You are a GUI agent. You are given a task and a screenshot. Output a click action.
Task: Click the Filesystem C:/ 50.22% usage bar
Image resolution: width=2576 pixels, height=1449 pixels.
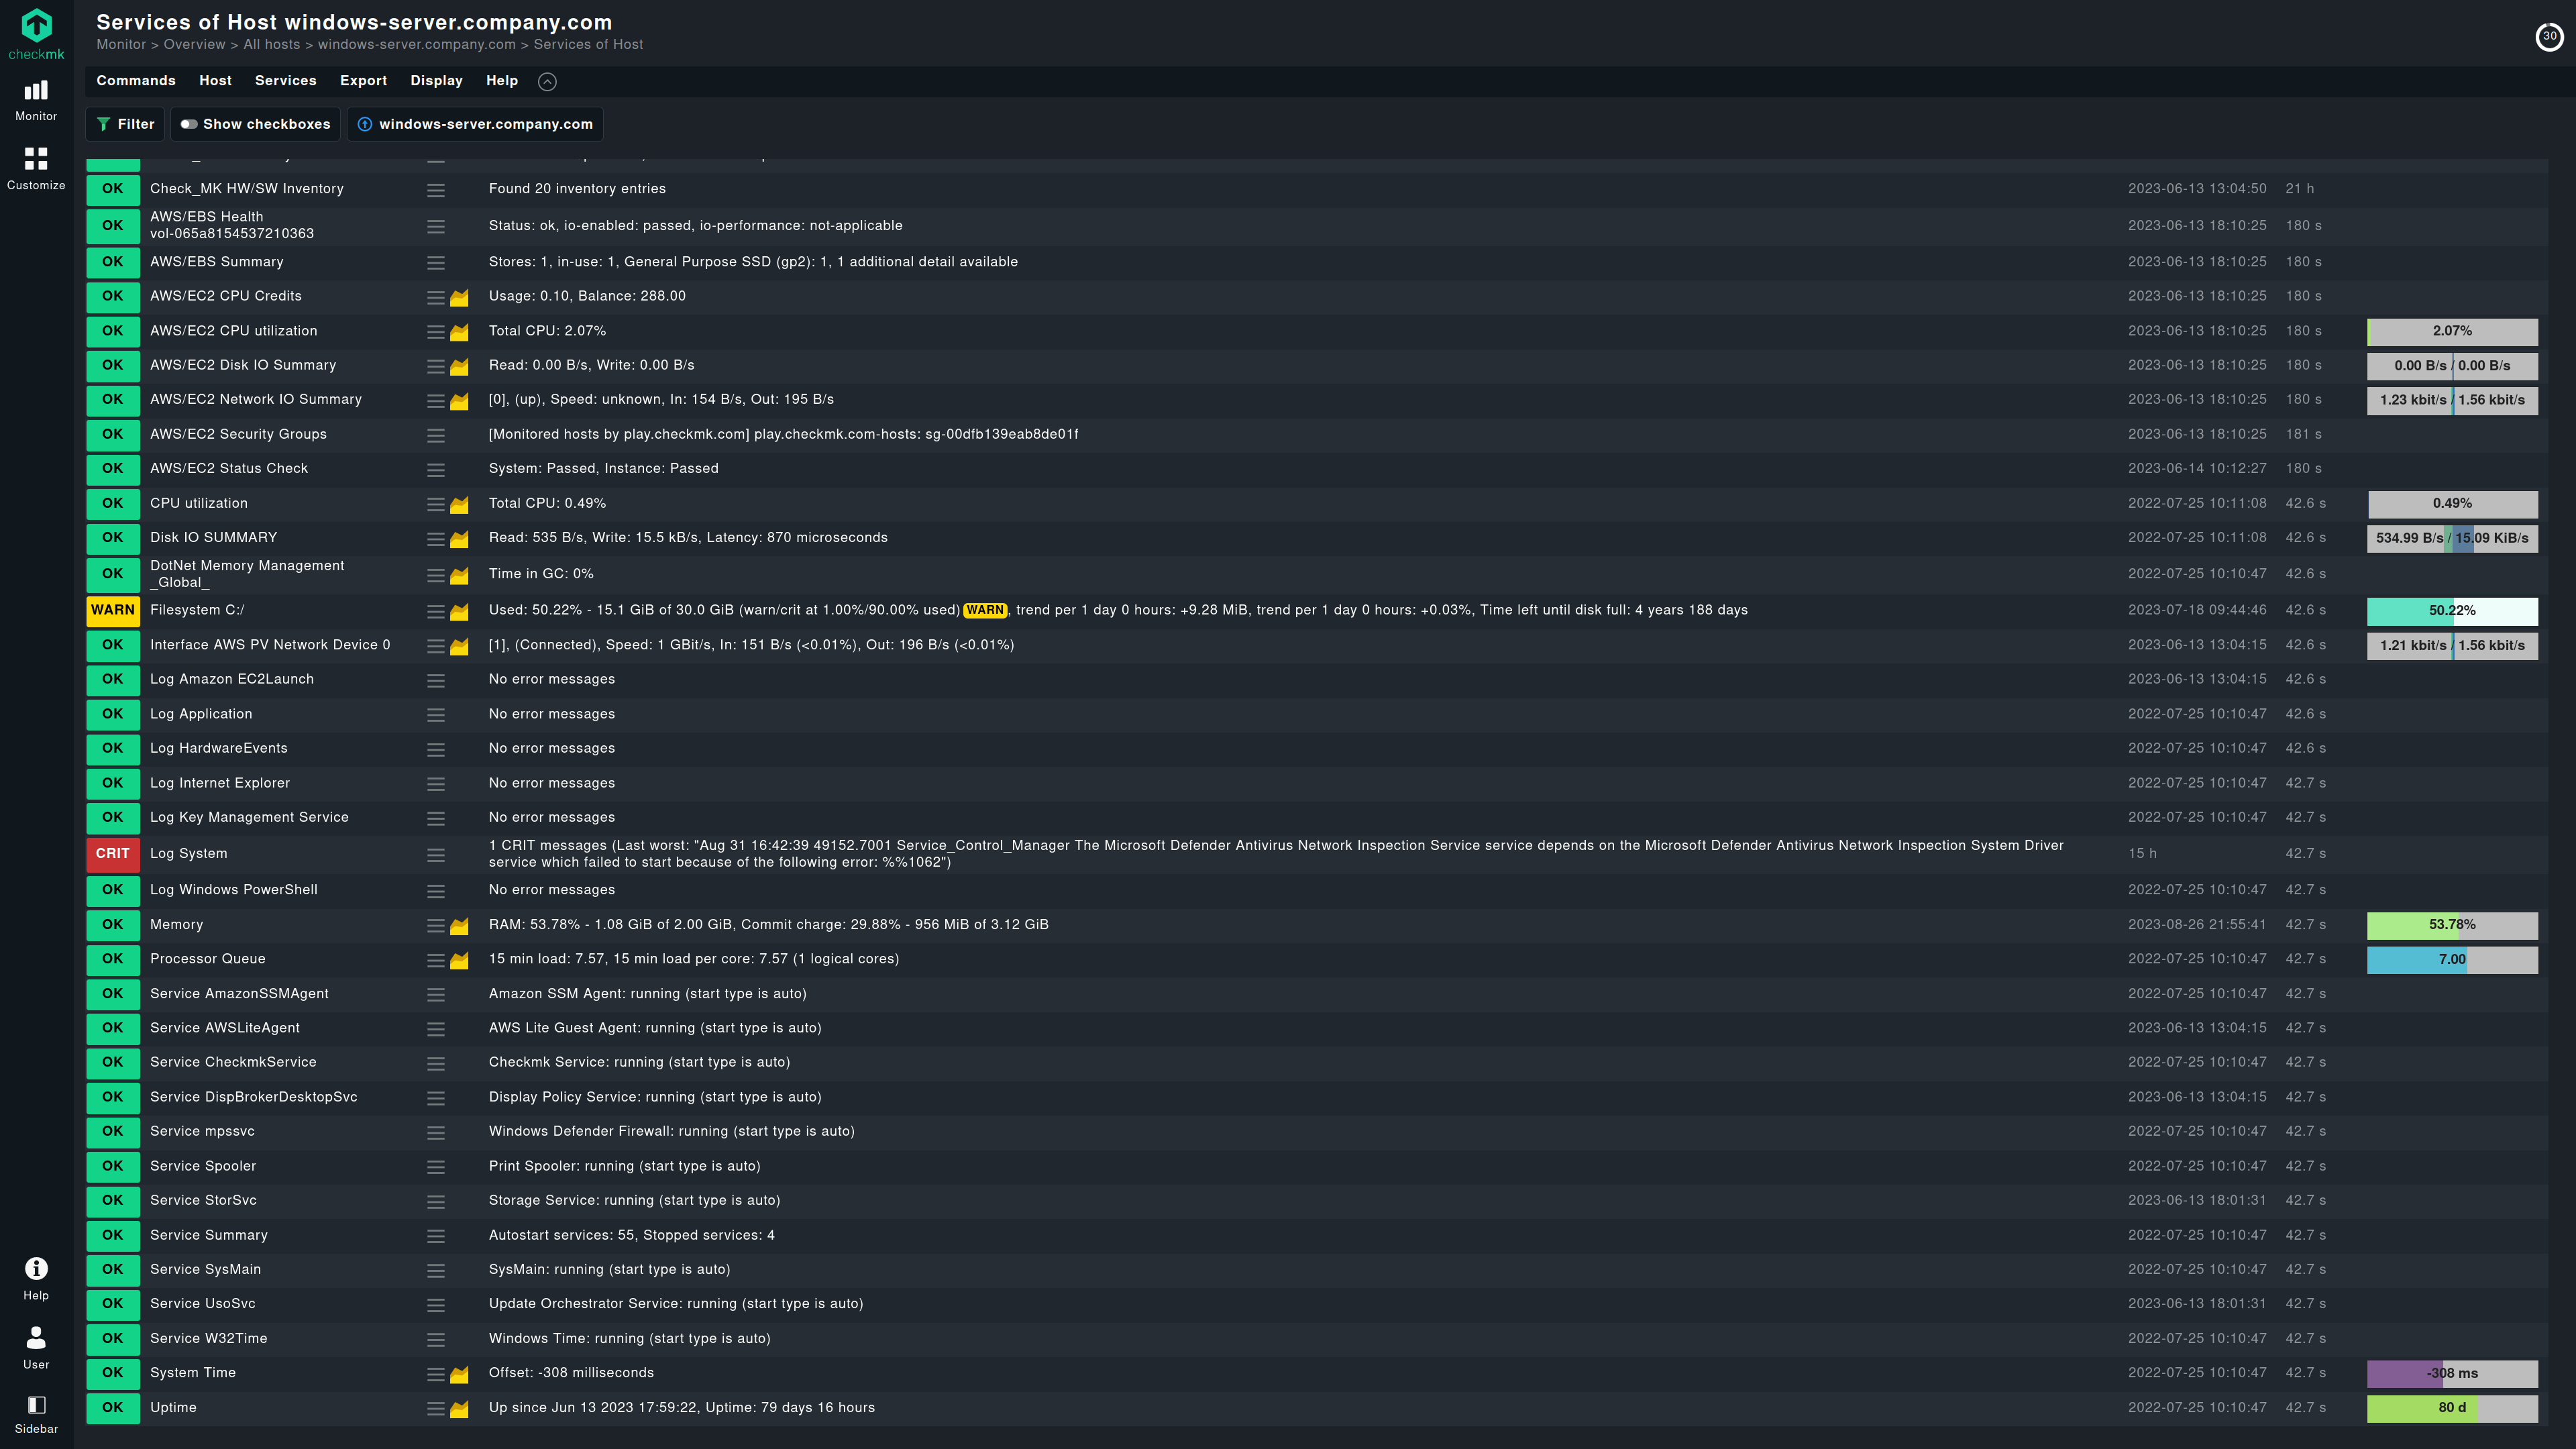click(x=2452, y=611)
